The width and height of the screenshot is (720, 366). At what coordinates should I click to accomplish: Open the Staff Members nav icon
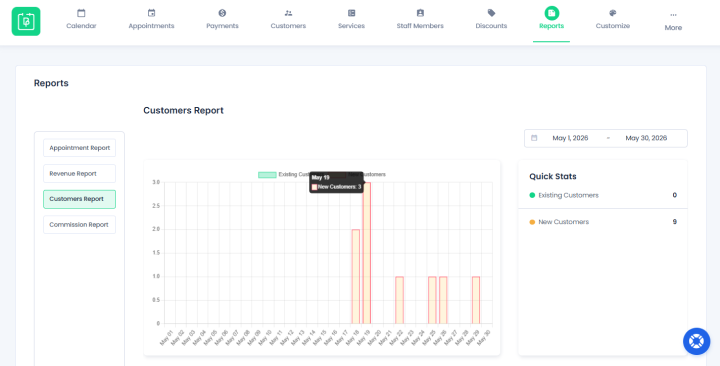click(x=420, y=13)
